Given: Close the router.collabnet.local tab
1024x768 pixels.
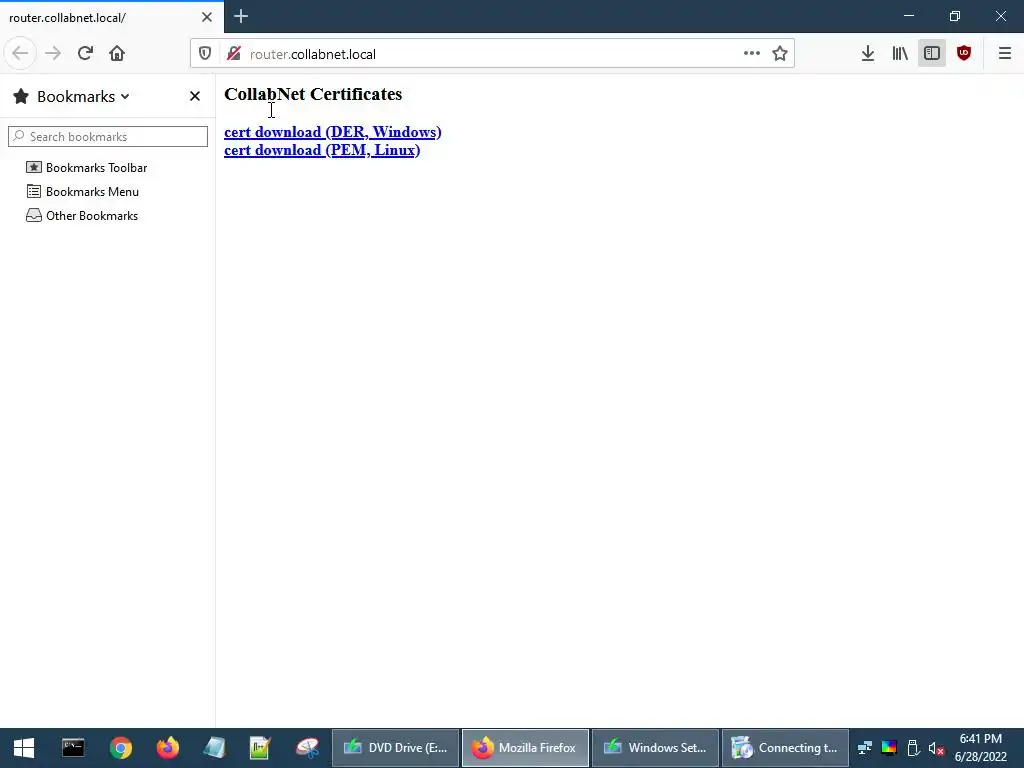Looking at the screenshot, I should 207,17.
